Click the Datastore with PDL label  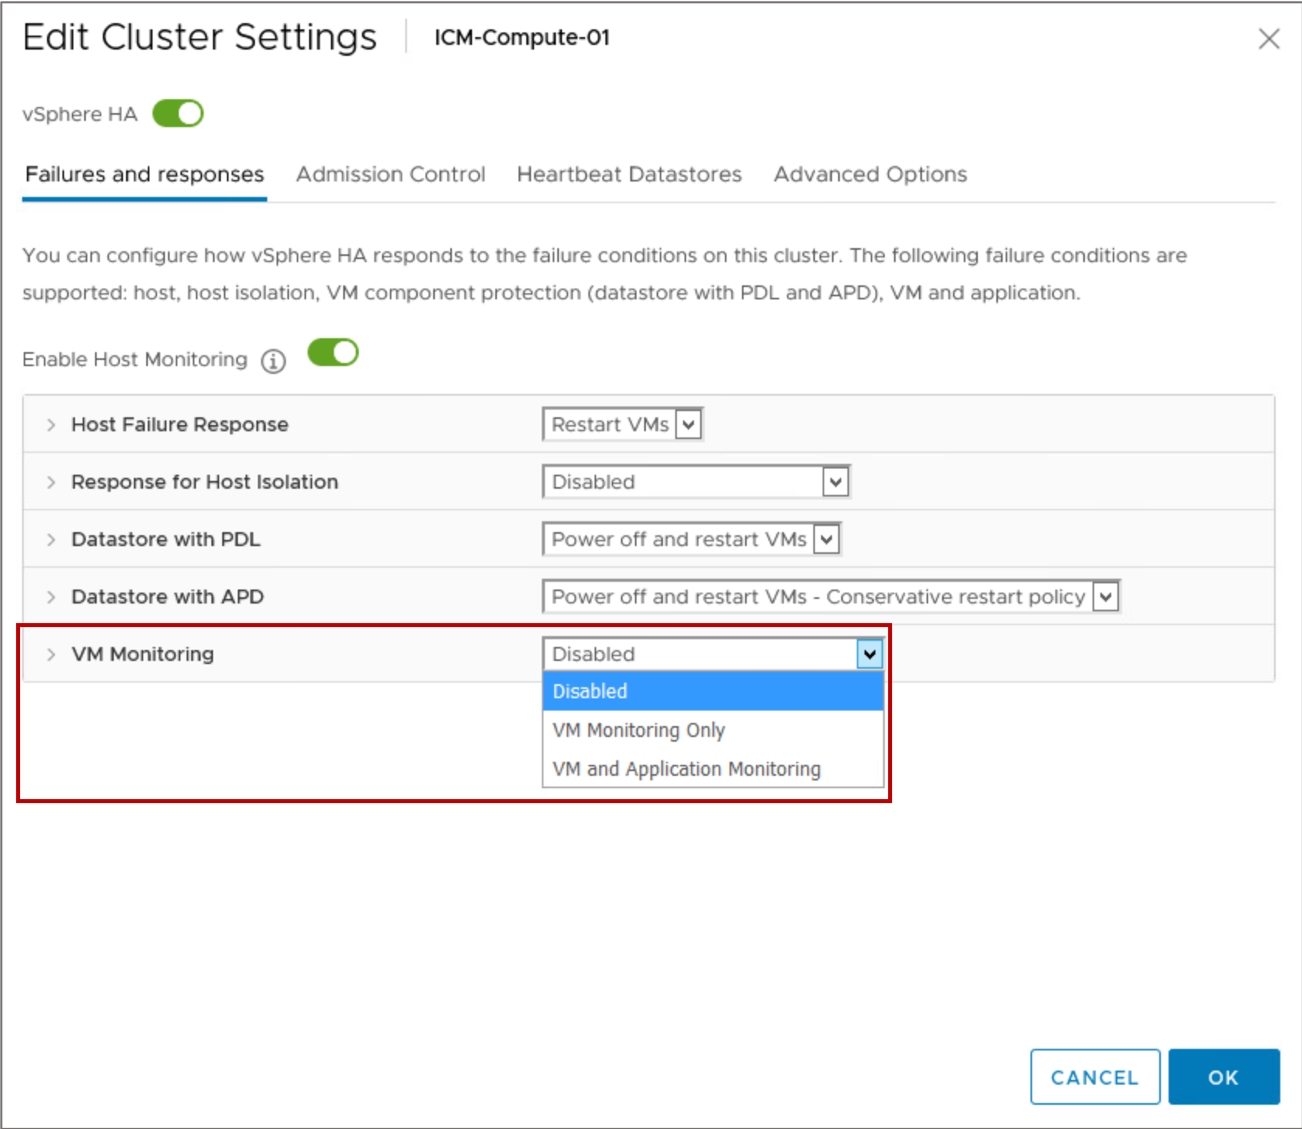click(166, 540)
